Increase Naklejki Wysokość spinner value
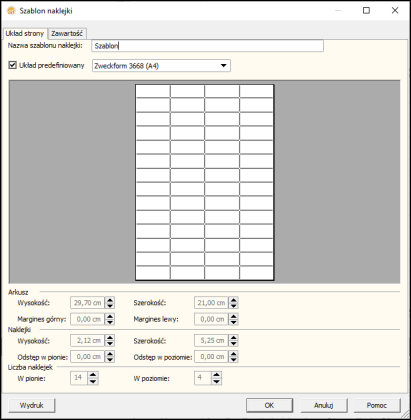Screen dimensions: 411x420 coord(109,337)
